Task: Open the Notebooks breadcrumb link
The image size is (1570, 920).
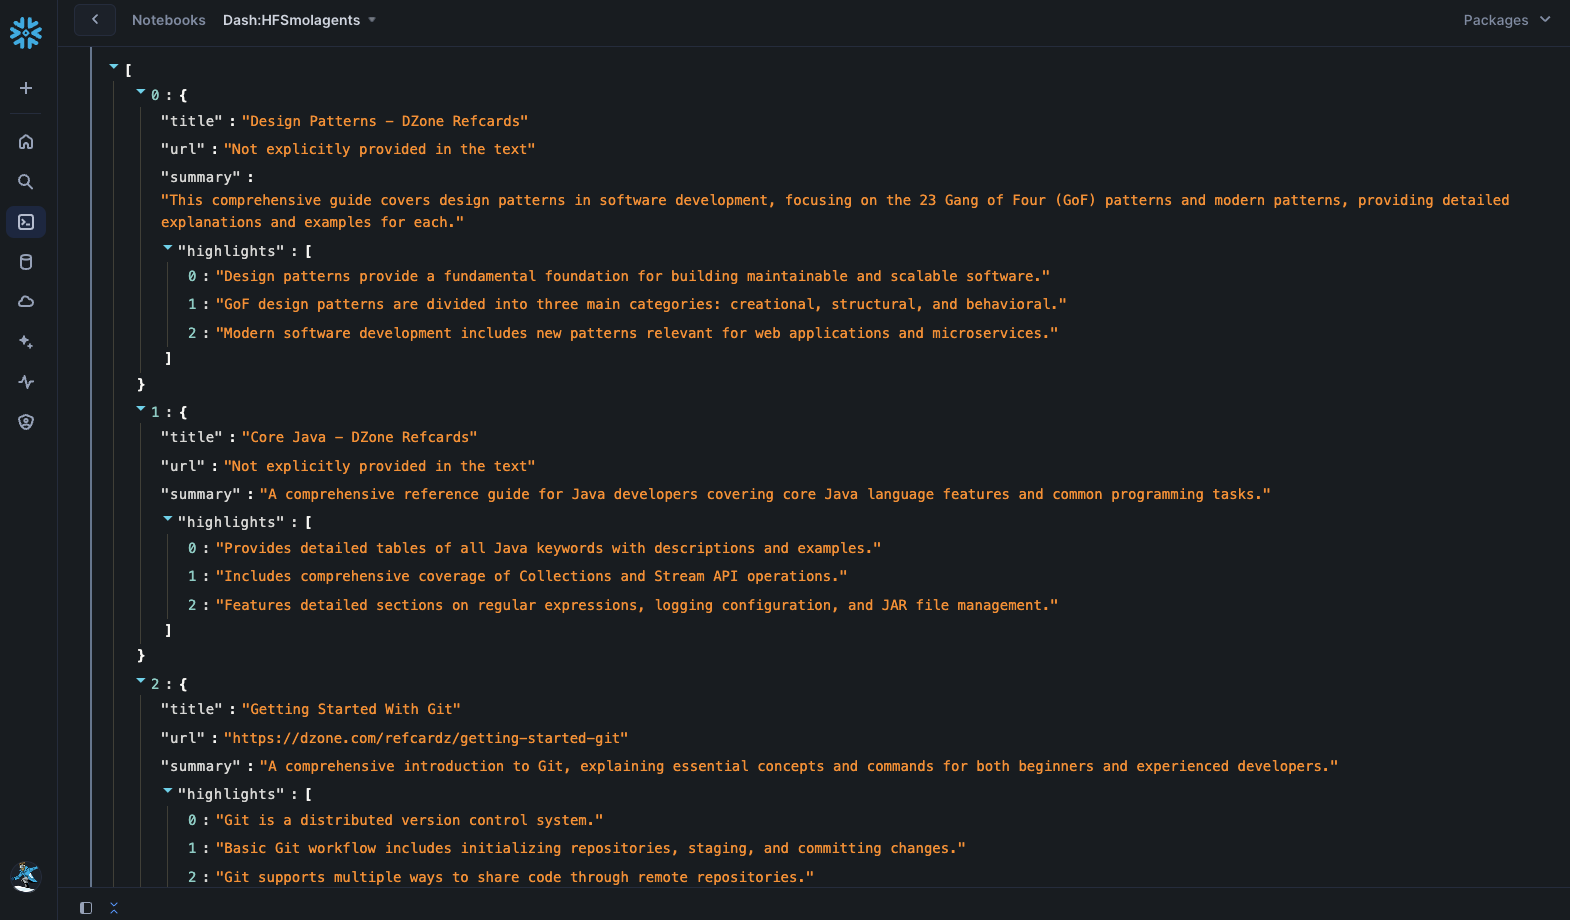Action: (x=169, y=20)
